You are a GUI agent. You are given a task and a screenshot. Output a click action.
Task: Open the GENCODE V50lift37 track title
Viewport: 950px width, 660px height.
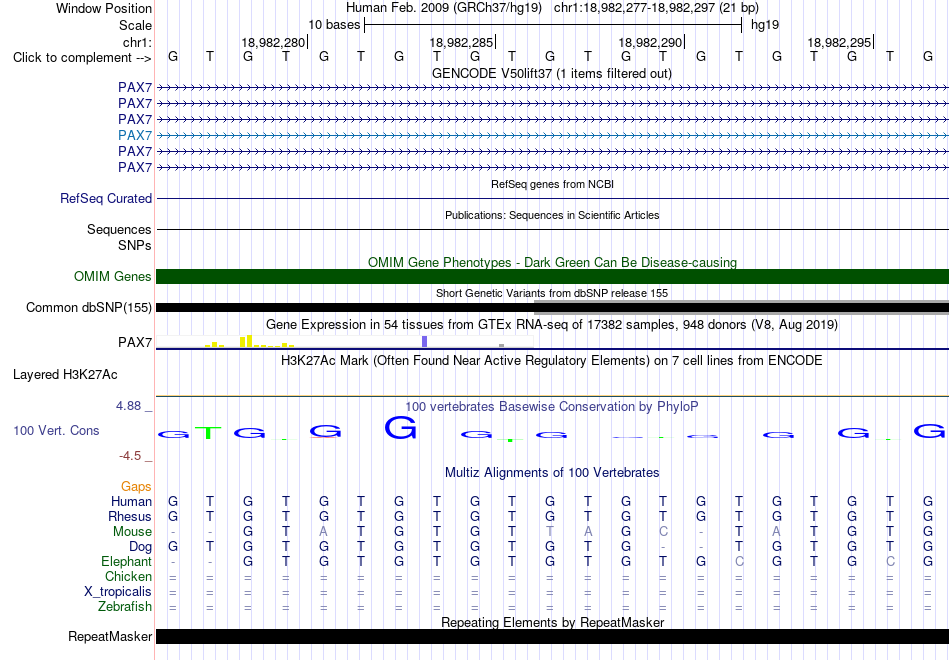coord(551,73)
